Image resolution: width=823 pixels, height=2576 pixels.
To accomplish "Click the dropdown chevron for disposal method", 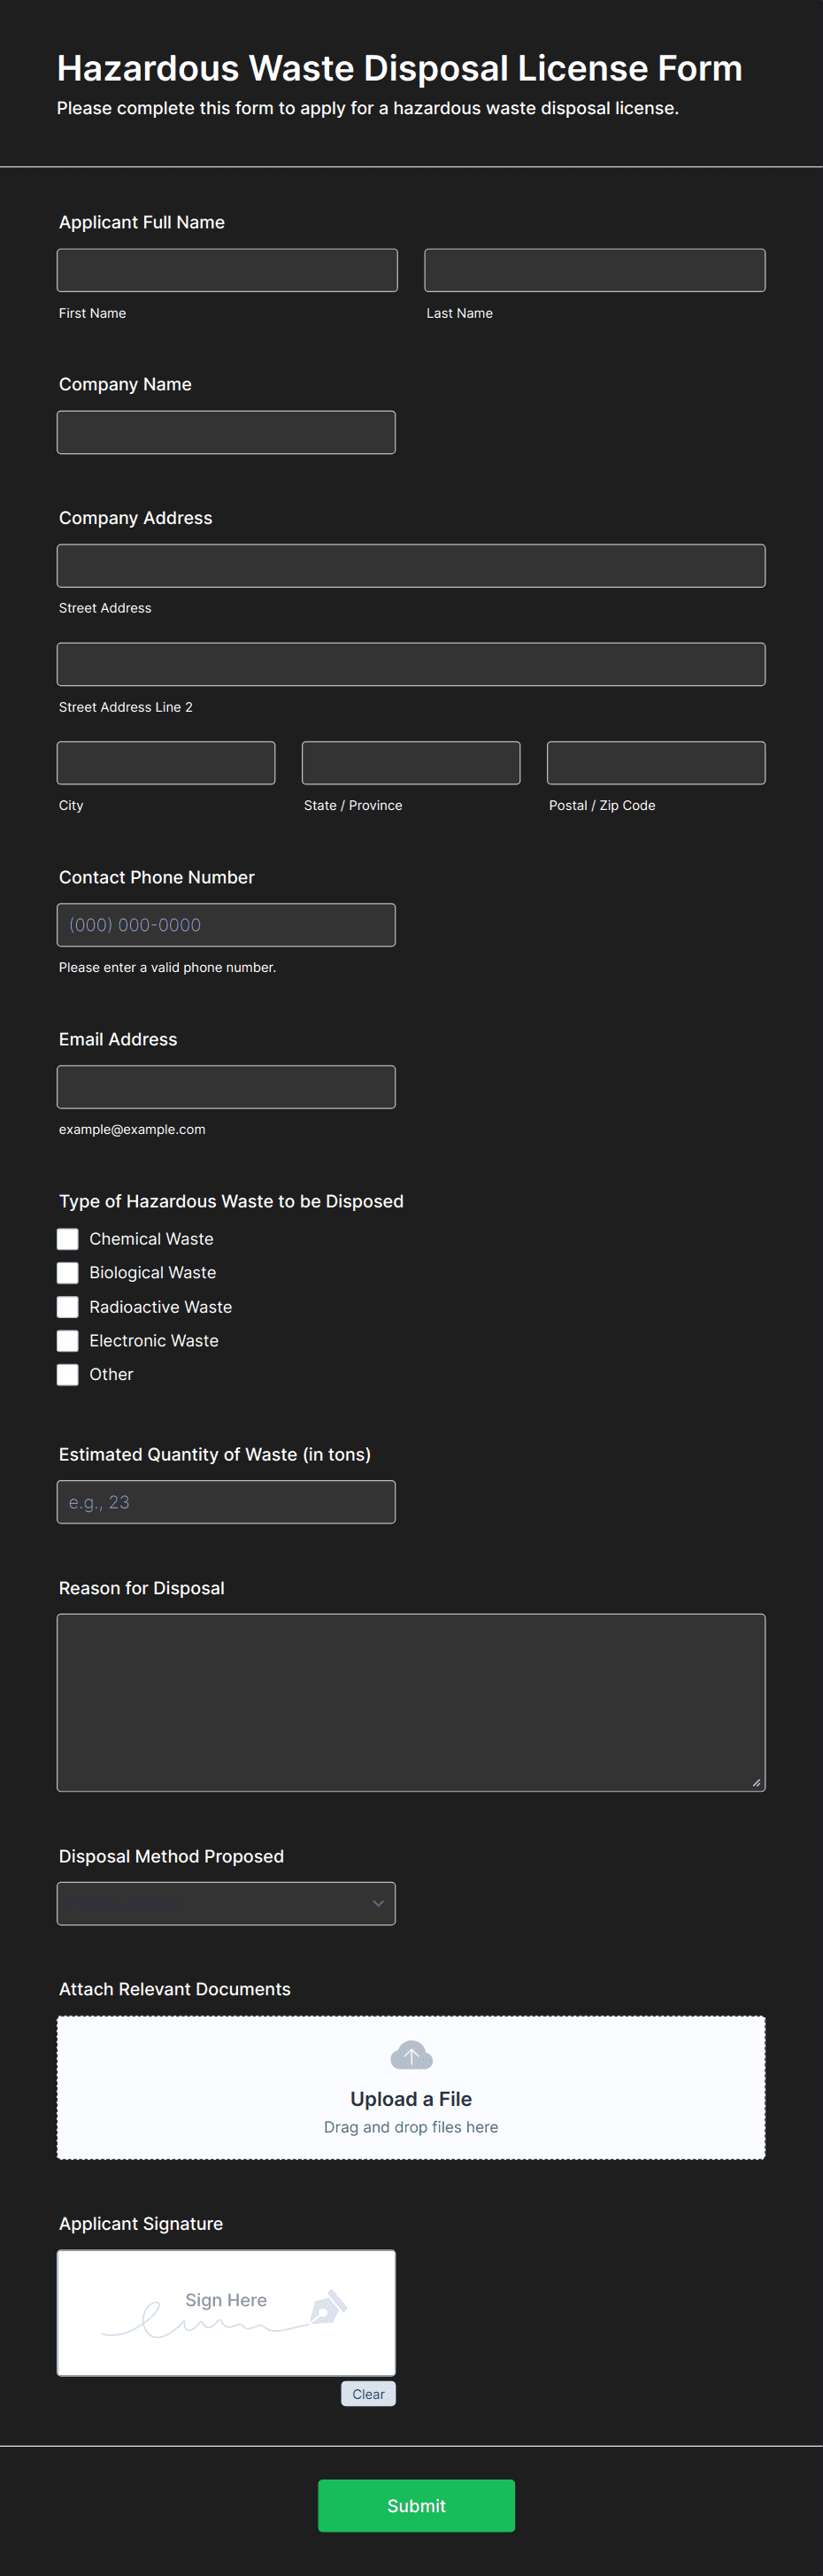I will (x=378, y=1904).
